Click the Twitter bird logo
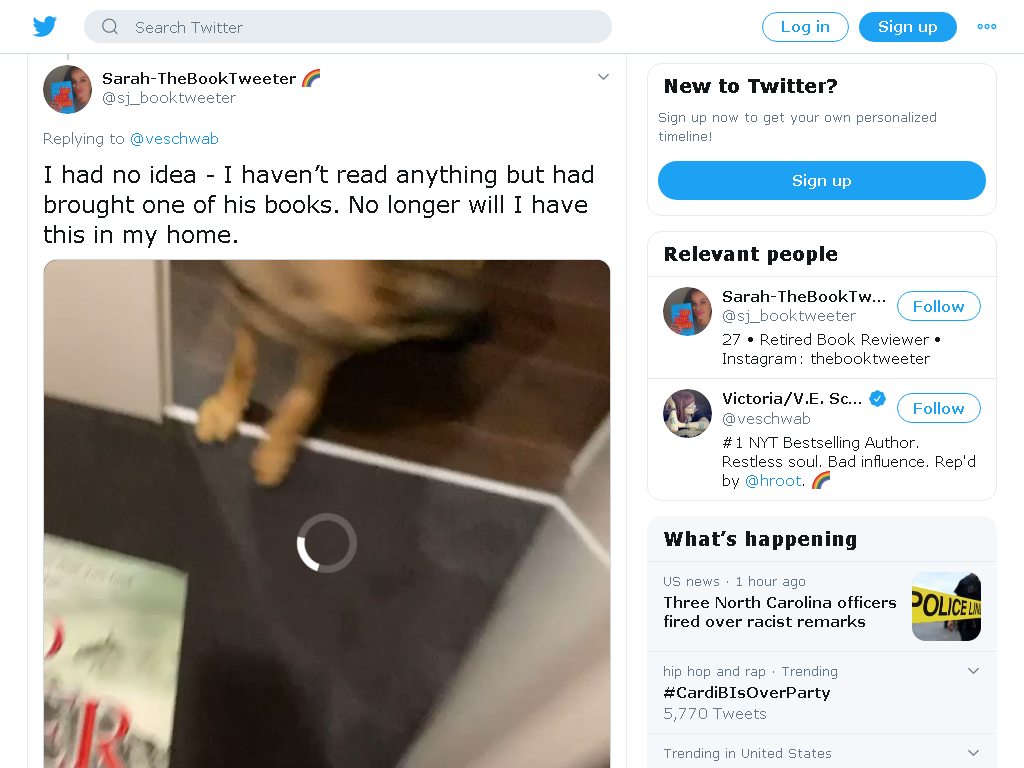1024x768 pixels. coord(45,27)
